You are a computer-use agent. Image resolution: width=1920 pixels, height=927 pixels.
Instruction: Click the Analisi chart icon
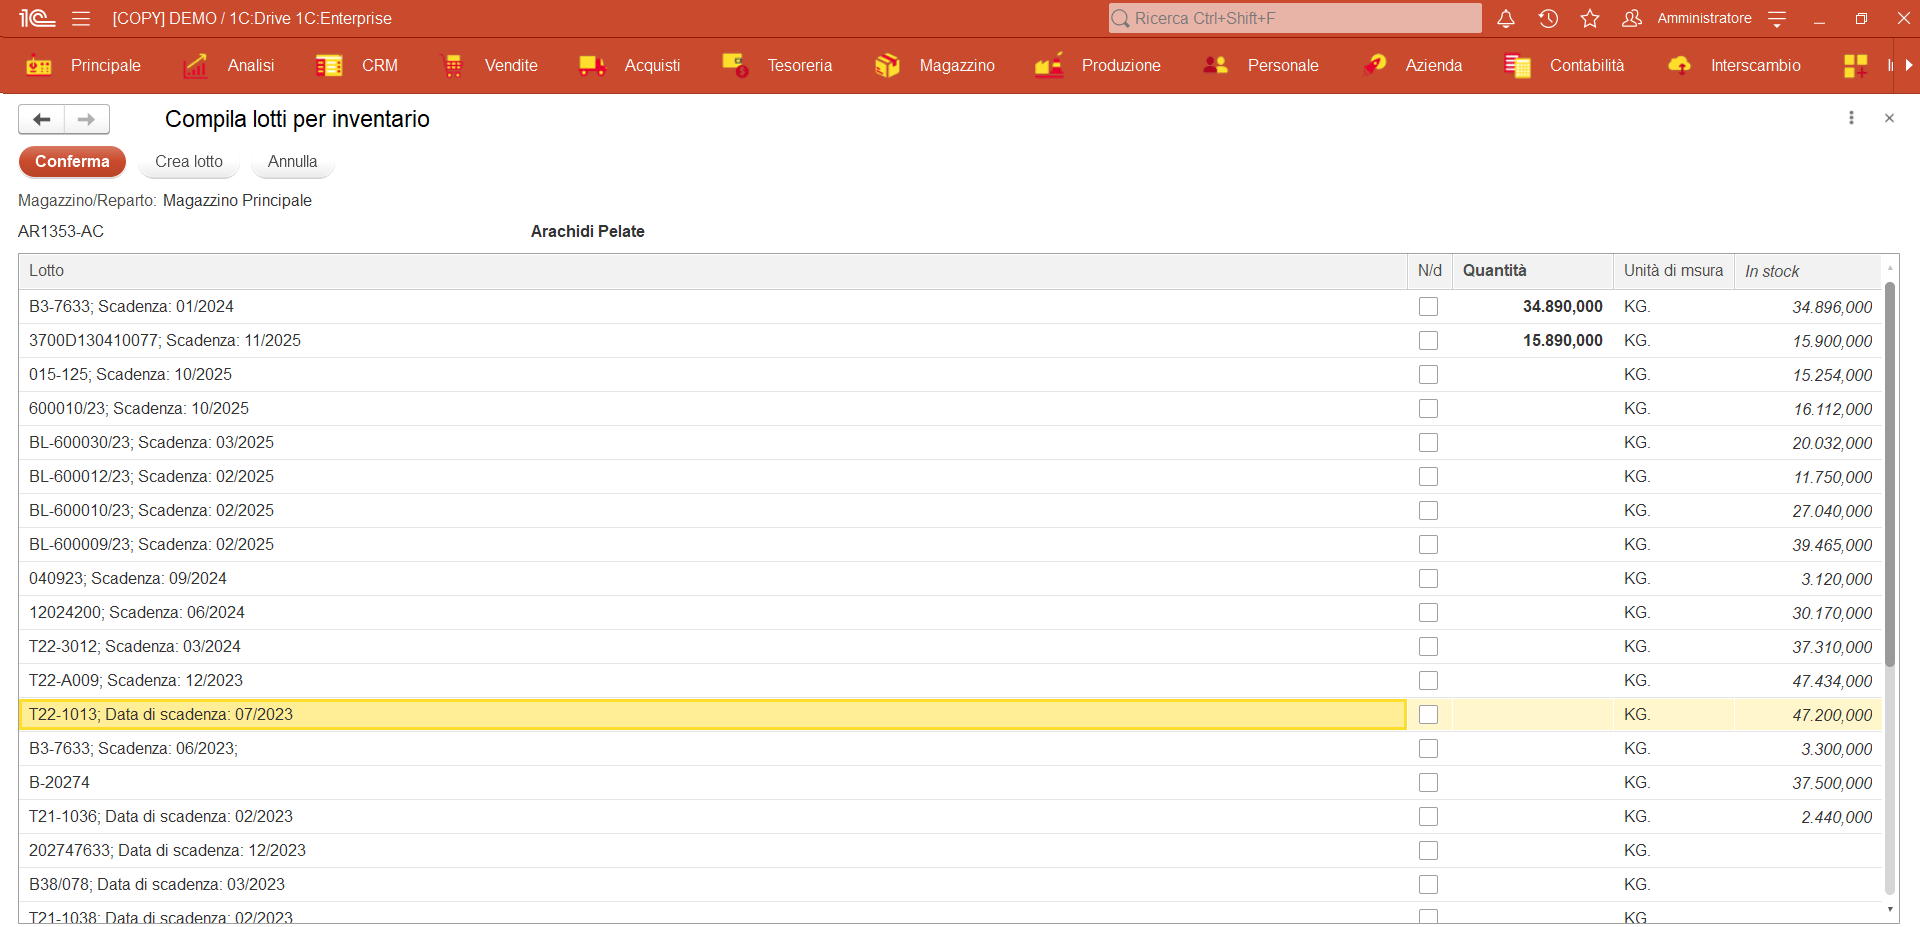tap(196, 65)
